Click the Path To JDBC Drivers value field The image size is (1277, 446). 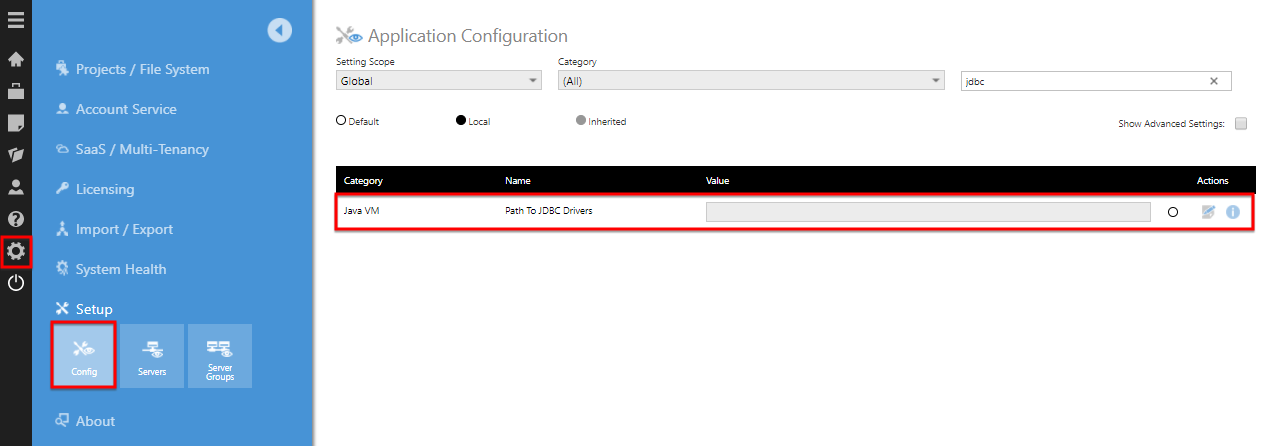(x=928, y=212)
